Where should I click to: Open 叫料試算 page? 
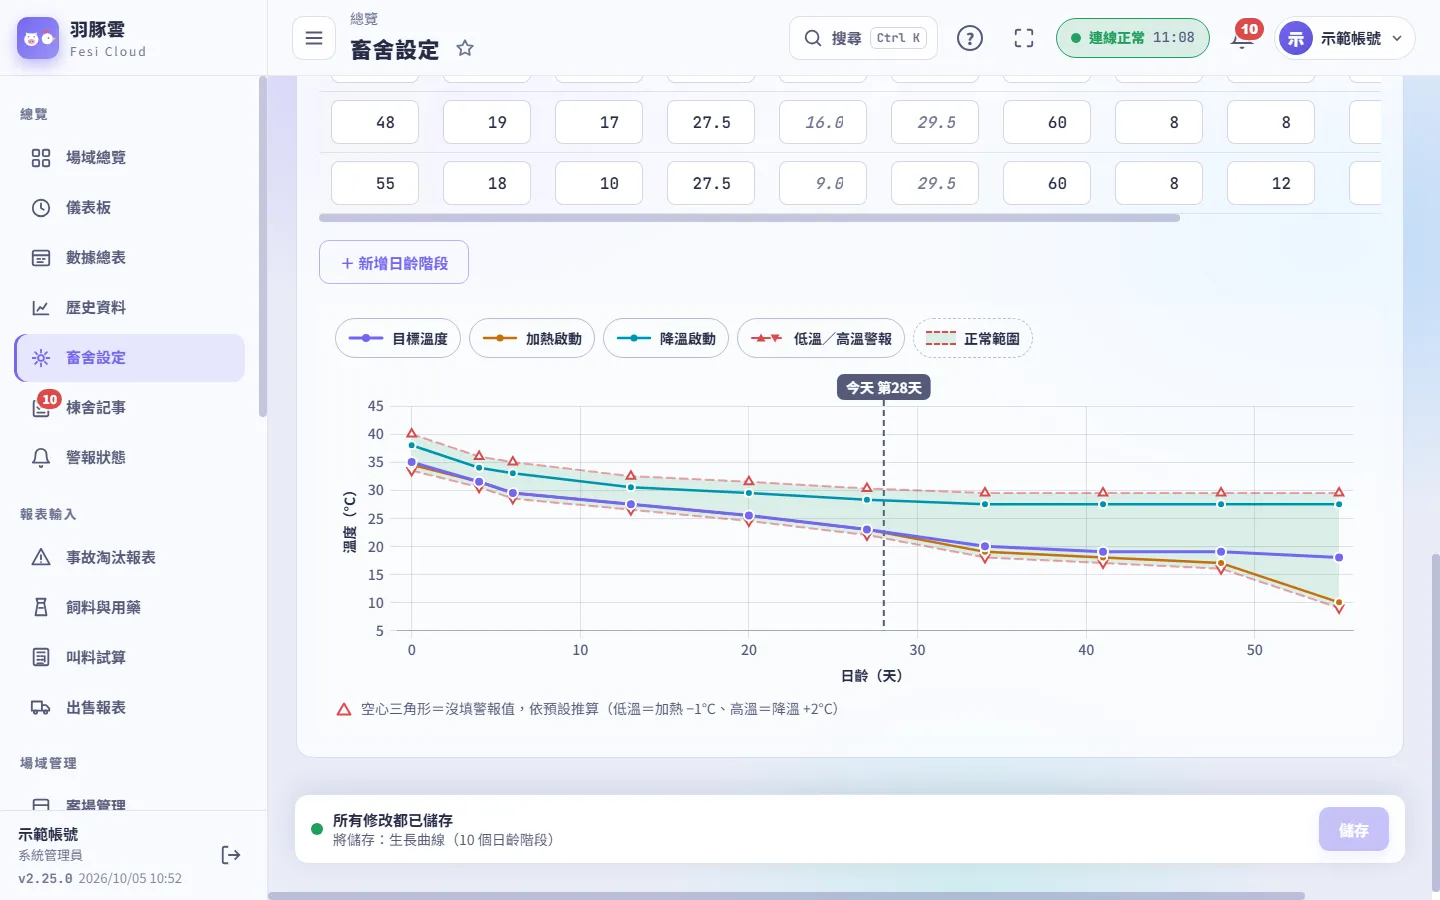pos(130,657)
